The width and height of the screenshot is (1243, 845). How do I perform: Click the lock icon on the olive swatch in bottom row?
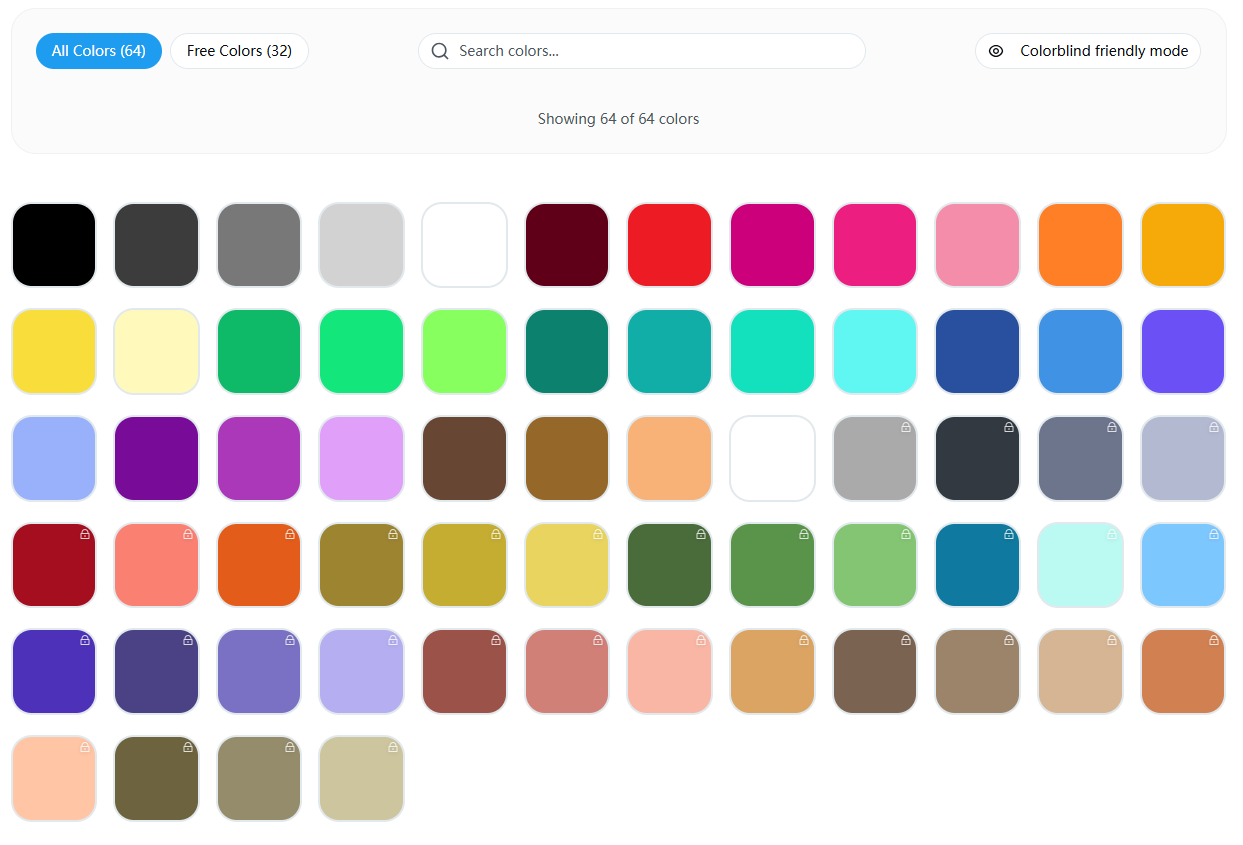pos(187,747)
